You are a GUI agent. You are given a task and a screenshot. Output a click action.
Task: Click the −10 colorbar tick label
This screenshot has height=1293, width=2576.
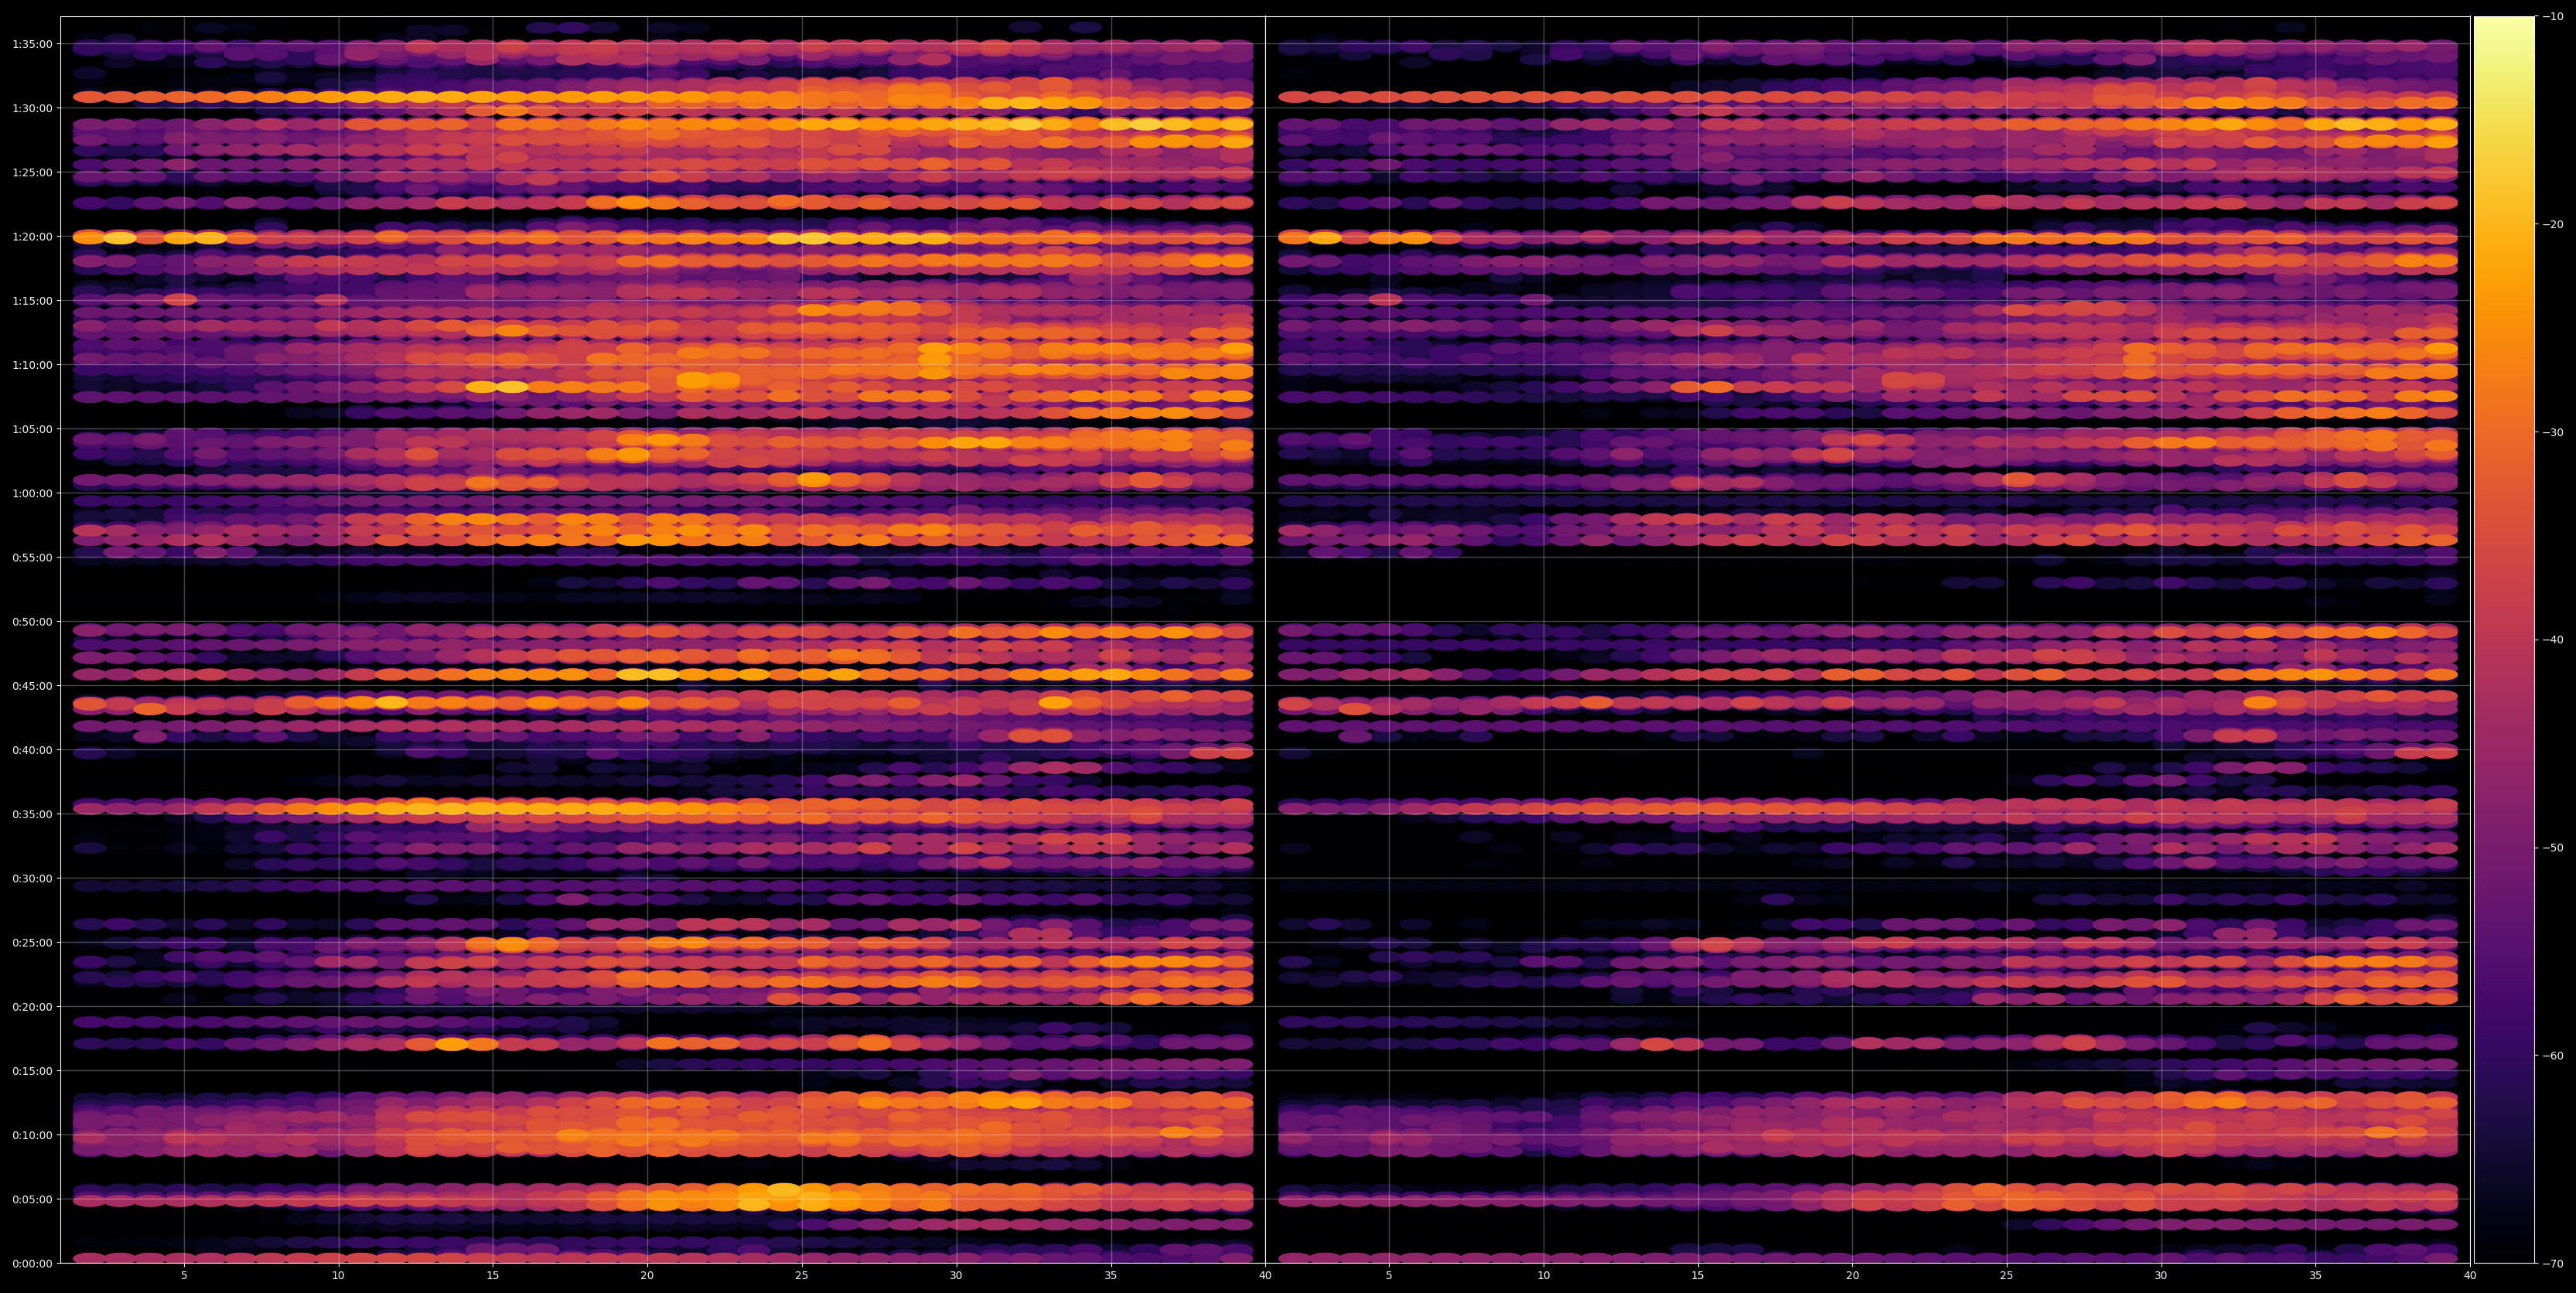2553,16
